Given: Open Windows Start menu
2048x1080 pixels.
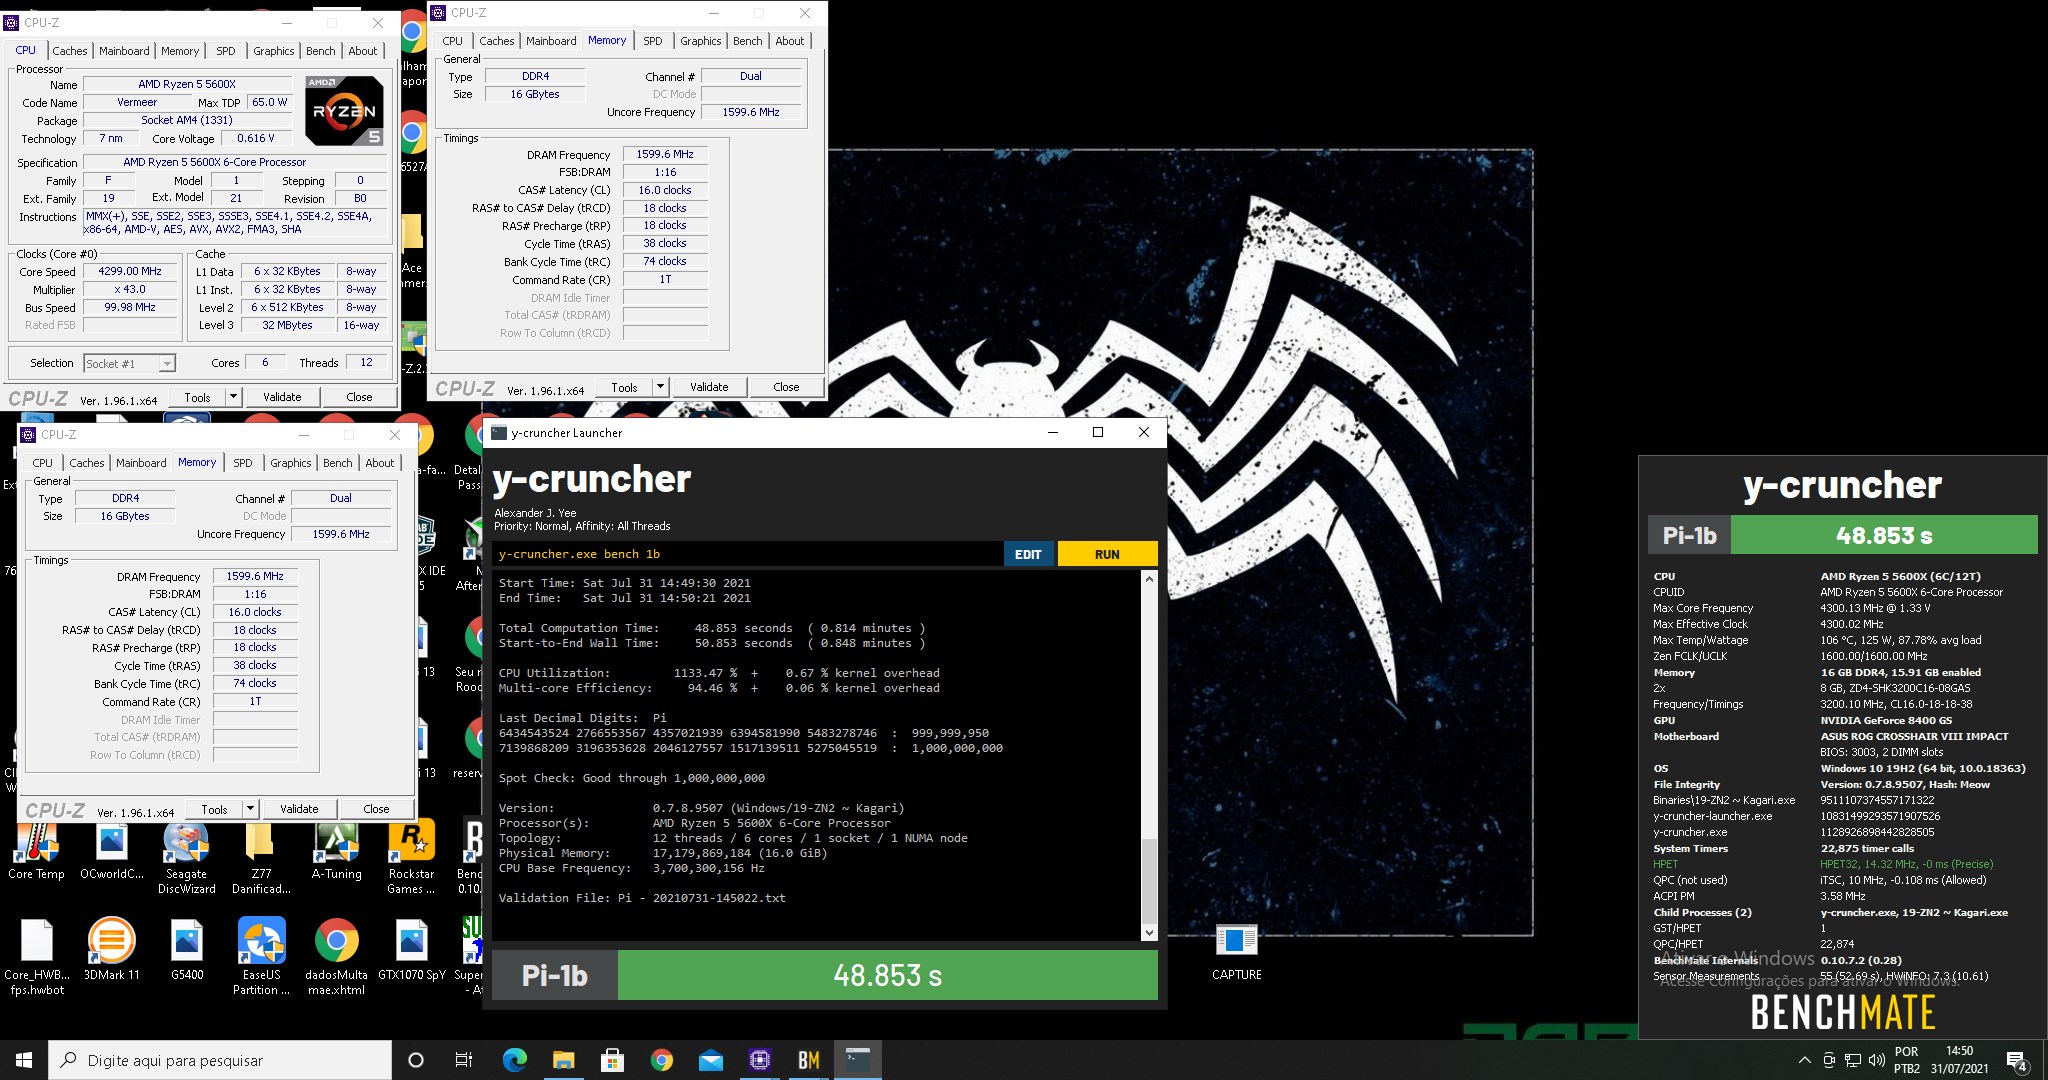Looking at the screenshot, I should pyautogui.click(x=24, y=1060).
